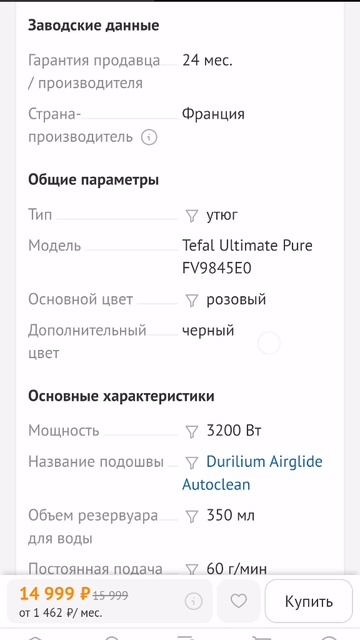Tap the 14 999 ₽ price
Image resolution: width=360 pixels, height=640 pixels.
[54, 594]
